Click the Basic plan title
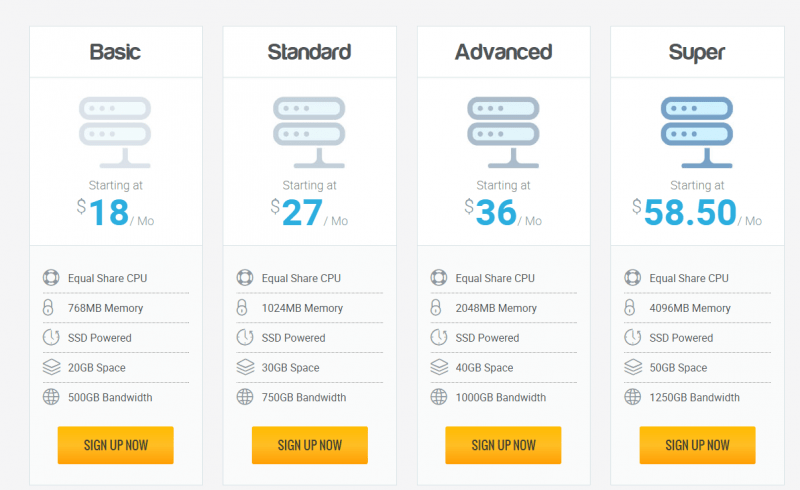The height and width of the screenshot is (490, 800). point(115,52)
